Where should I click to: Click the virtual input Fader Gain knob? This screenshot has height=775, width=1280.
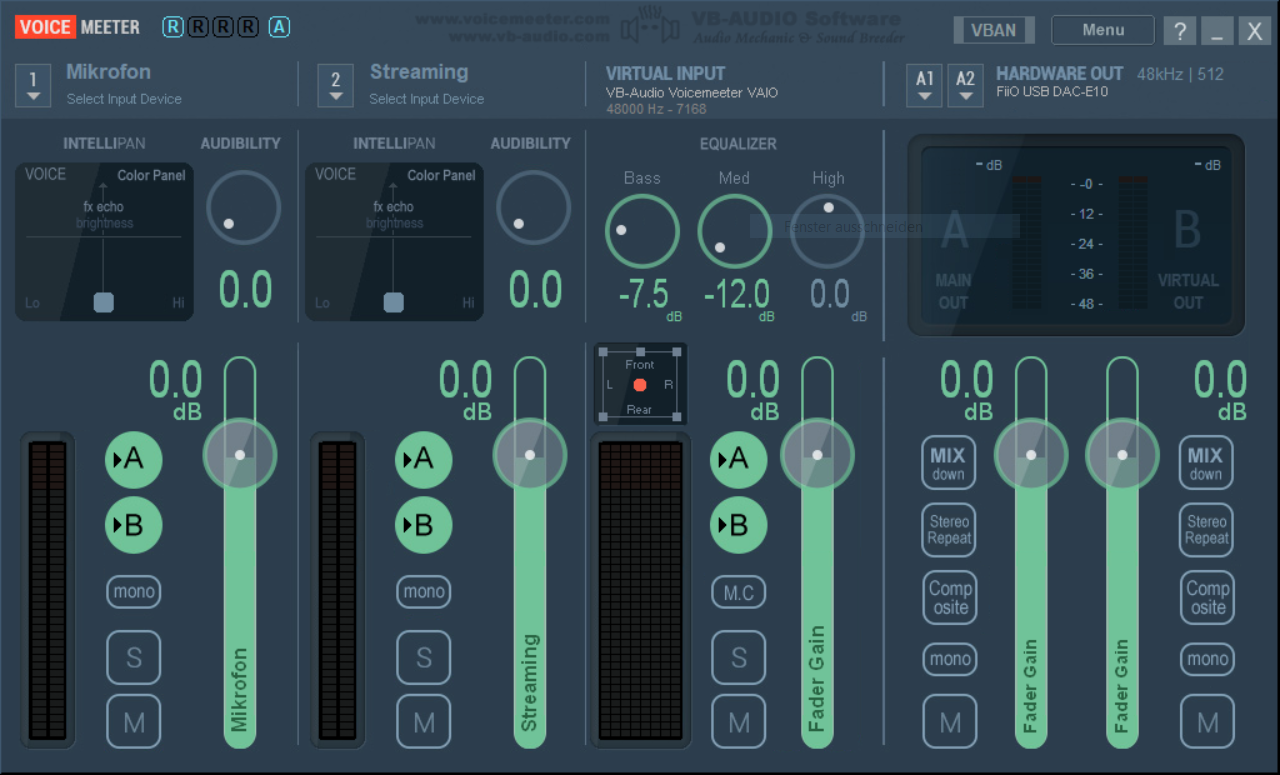[817, 454]
